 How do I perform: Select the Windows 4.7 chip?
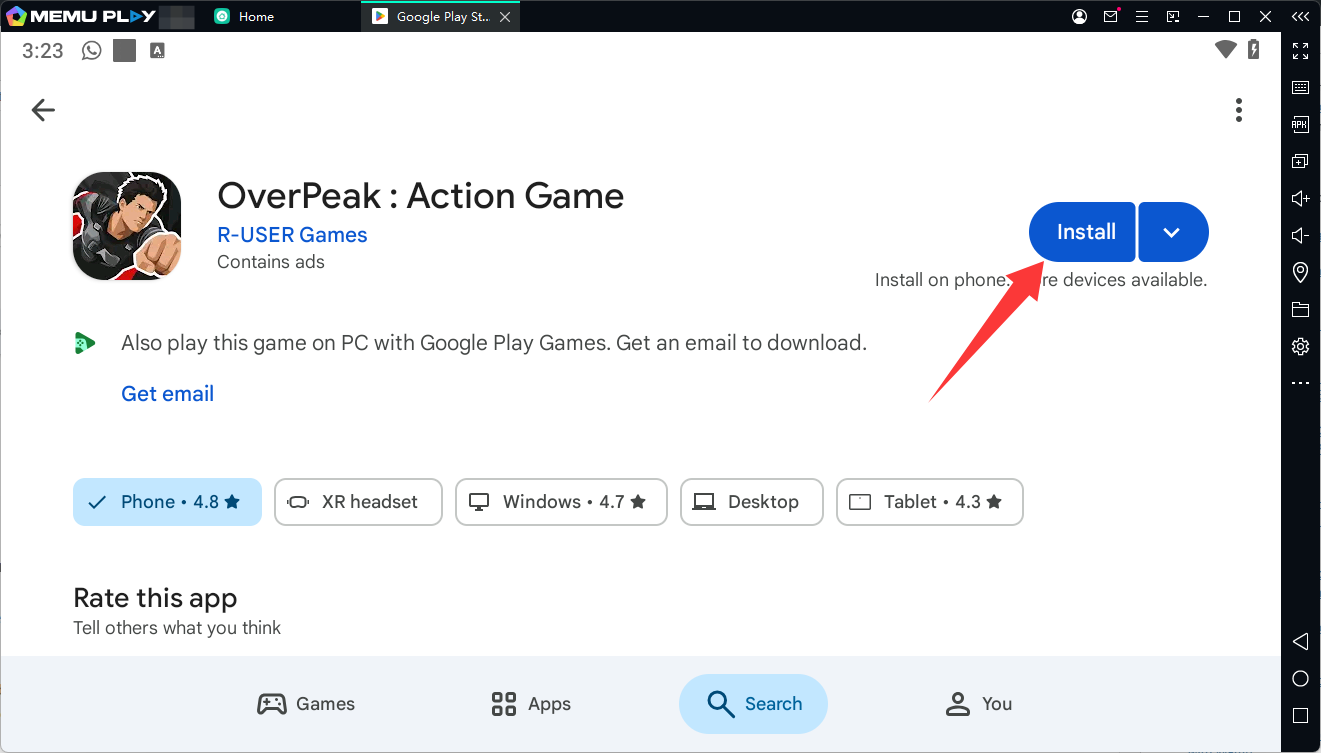(x=561, y=502)
